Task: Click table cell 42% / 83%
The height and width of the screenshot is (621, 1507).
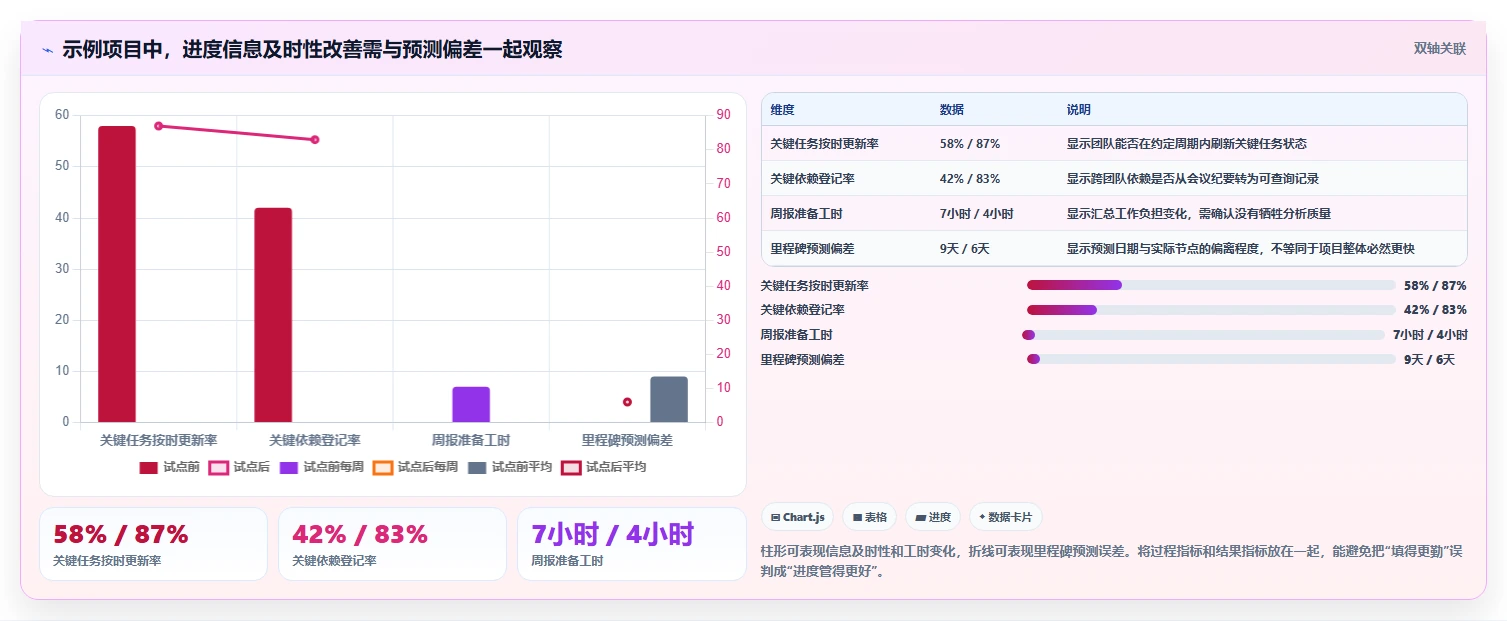Action: click(970, 179)
